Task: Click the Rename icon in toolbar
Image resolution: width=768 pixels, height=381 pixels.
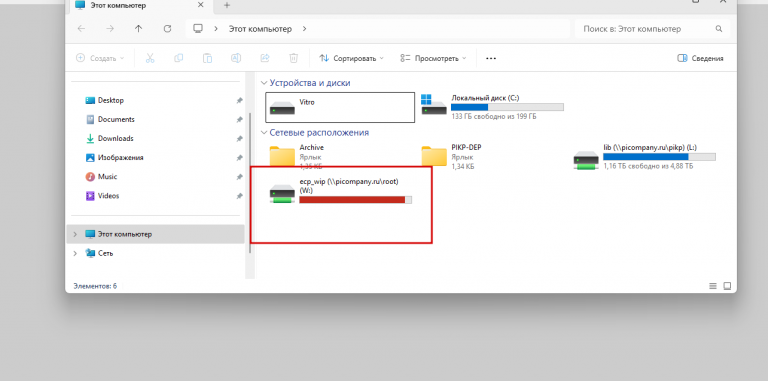Action: pos(236,58)
